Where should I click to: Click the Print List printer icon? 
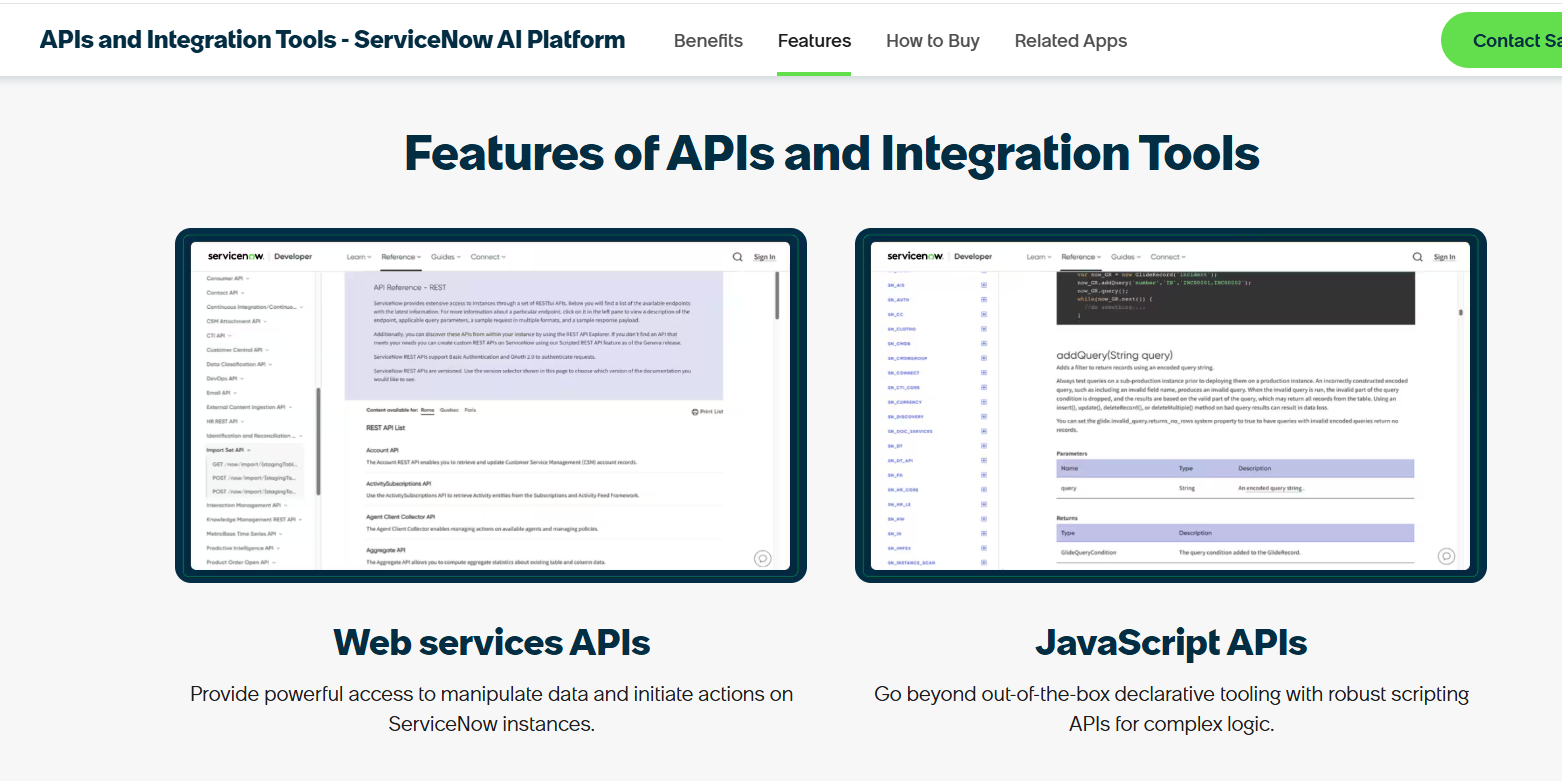(x=695, y=412)
